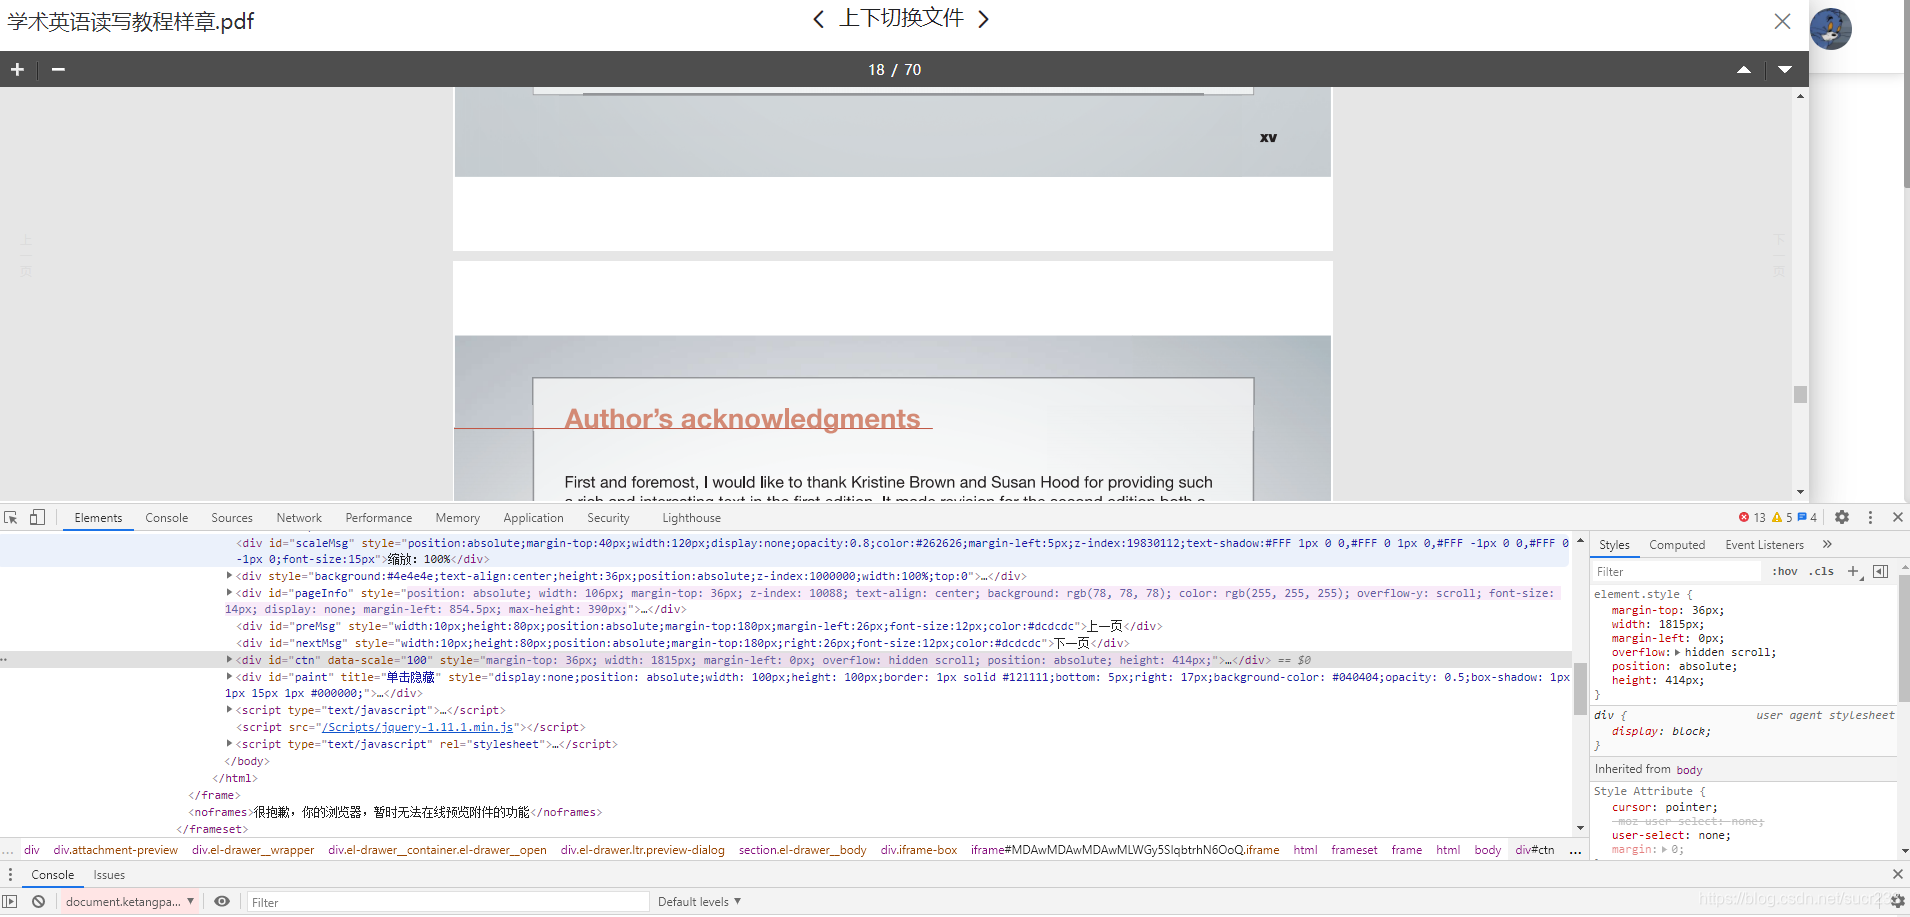
Task: Add new style rule with plus icon
Action: 1853,571
